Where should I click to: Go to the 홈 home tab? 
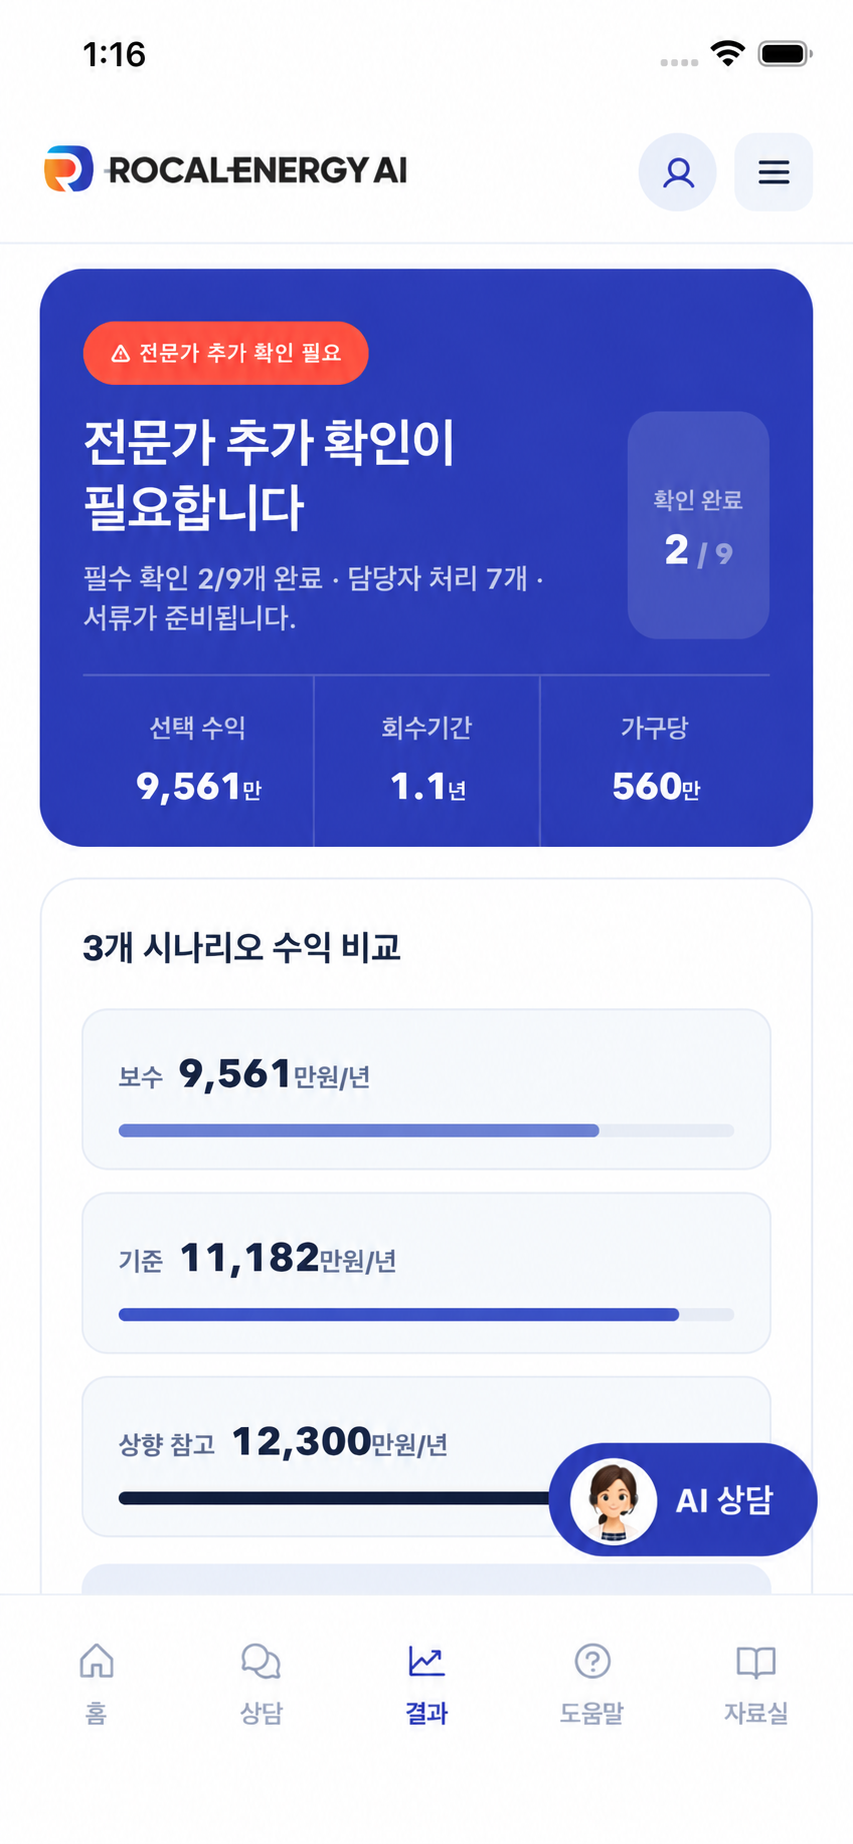96,1684
